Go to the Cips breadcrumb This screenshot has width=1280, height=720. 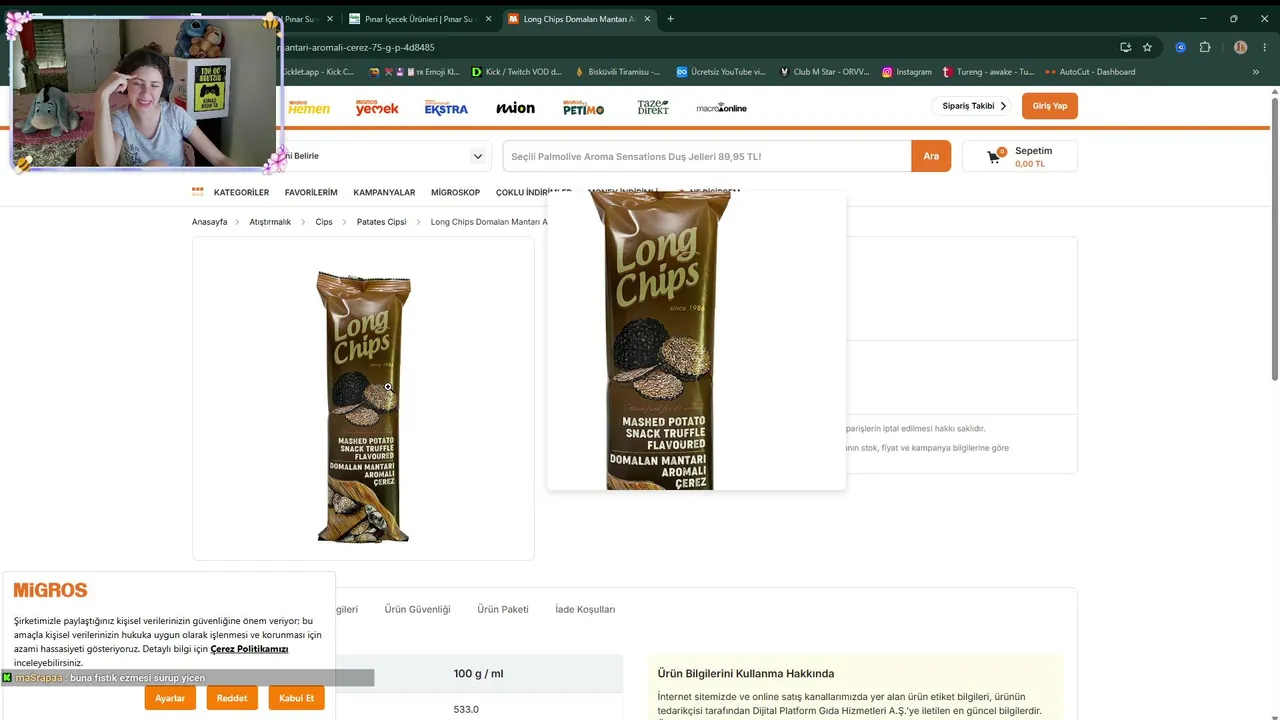pos(324,222)
